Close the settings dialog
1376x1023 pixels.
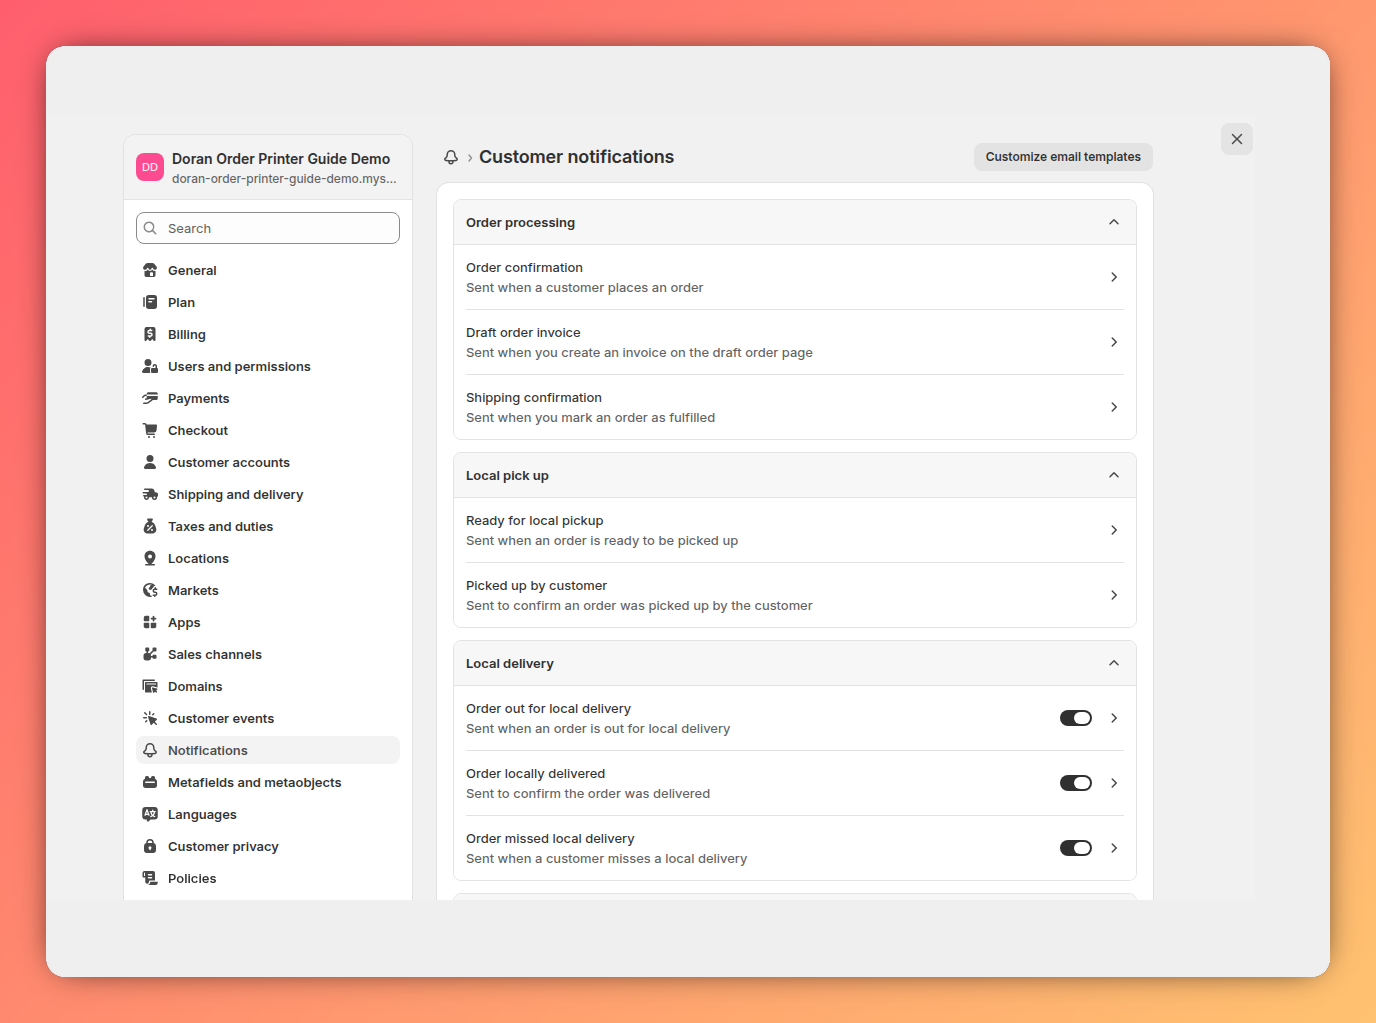pyautogui.click(x=1237, y=139)
